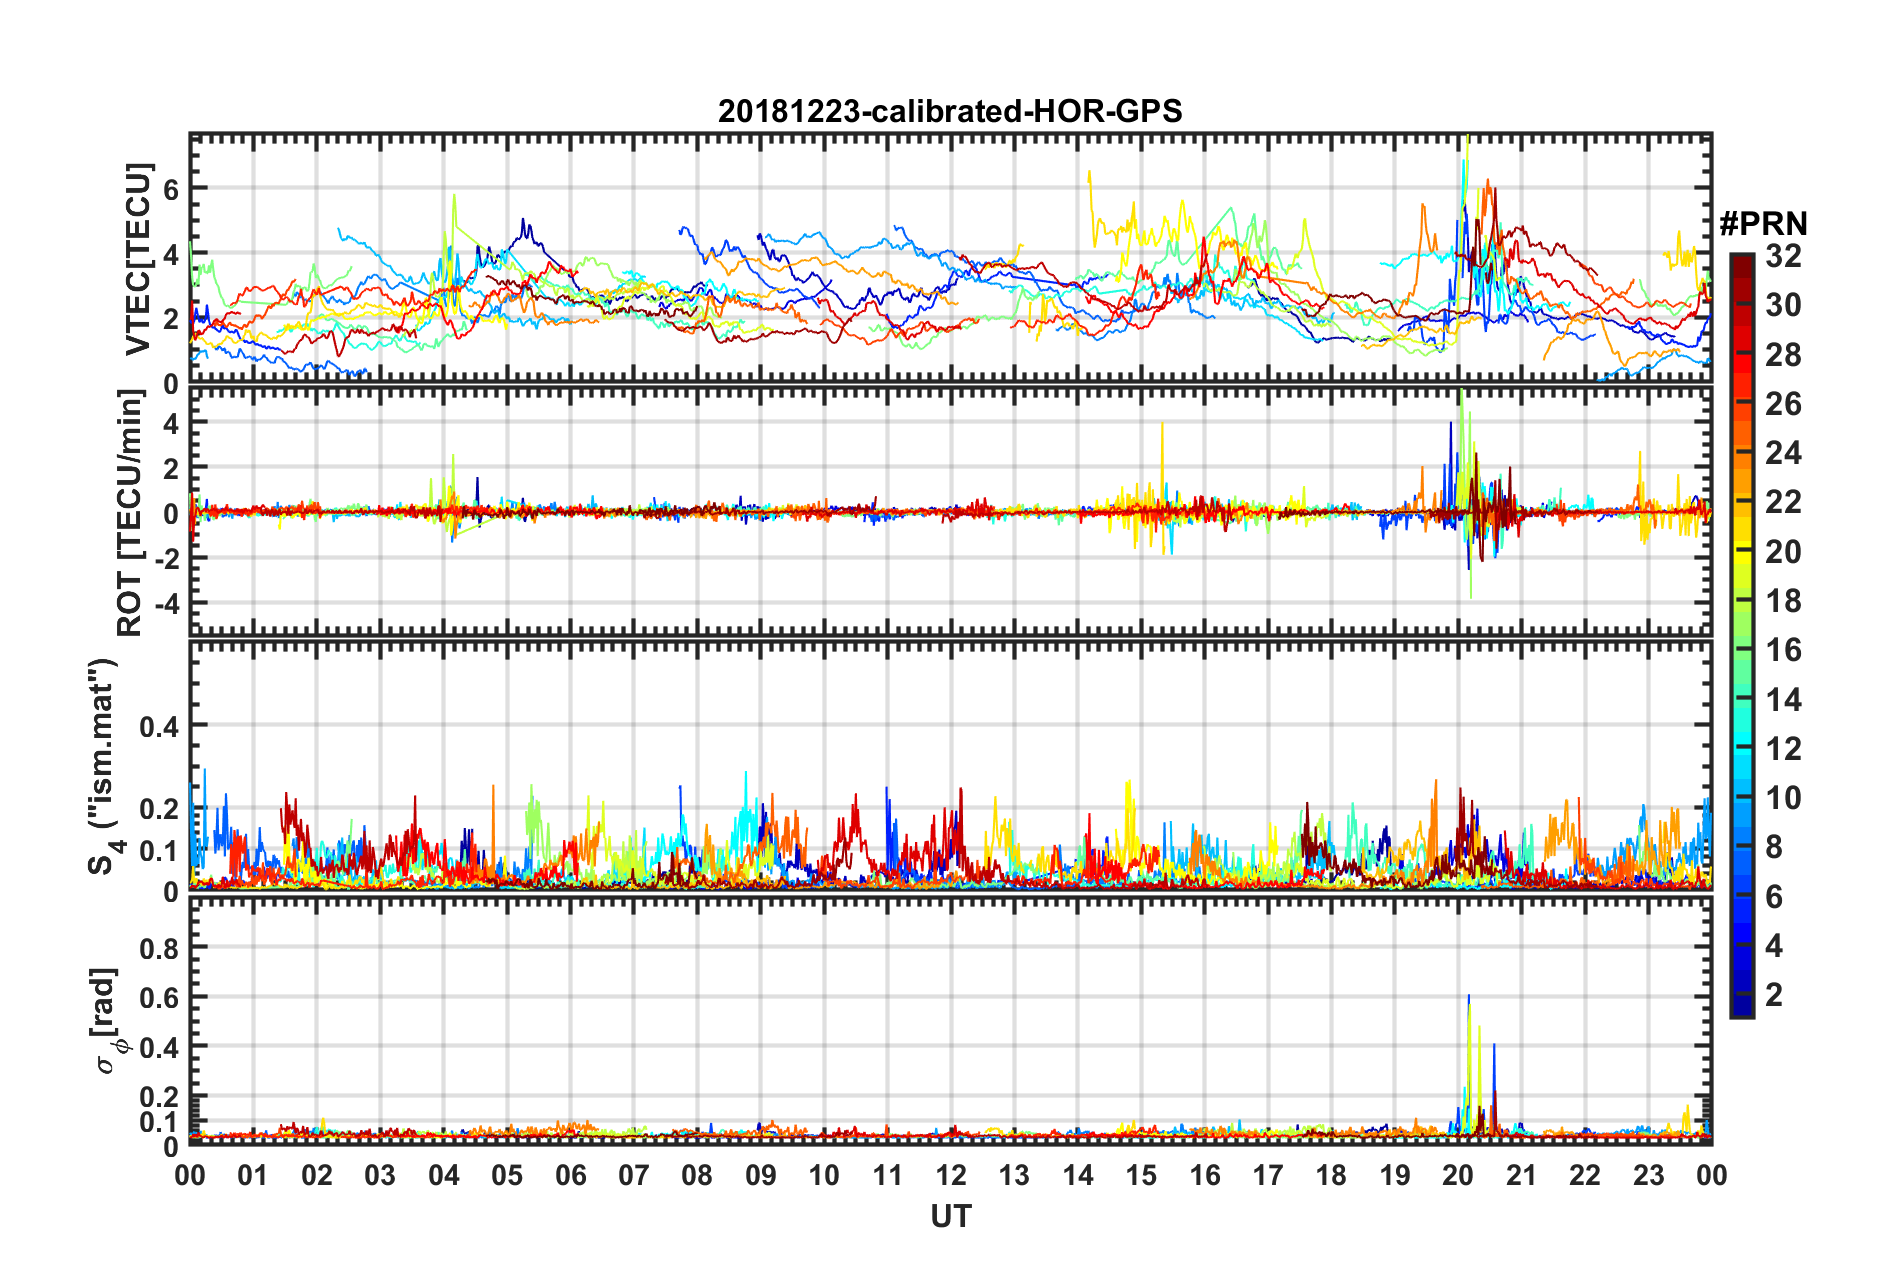Image resolution: width=1902 pixels, height=1272 pixels.
Task: Click x-axis tick label 12
Action: pyautogui.click(x=951, y=1175)
